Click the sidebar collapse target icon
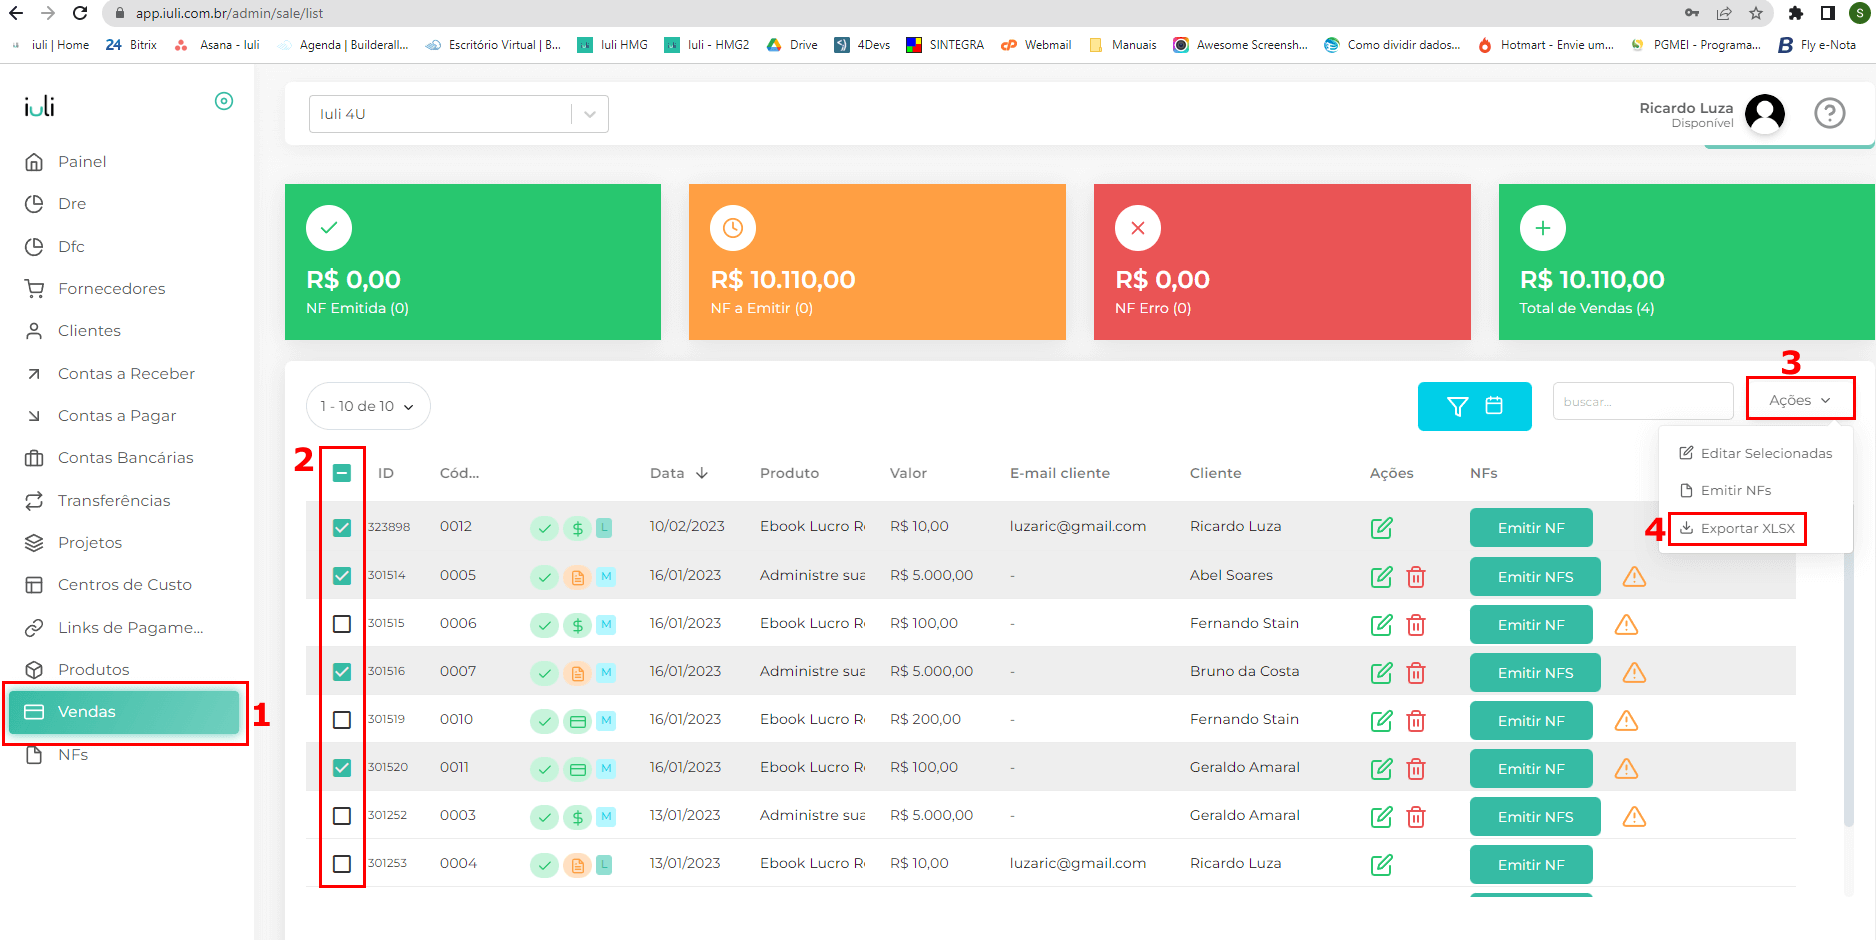Screen dimensions: 1876x940 coord(224,101)
